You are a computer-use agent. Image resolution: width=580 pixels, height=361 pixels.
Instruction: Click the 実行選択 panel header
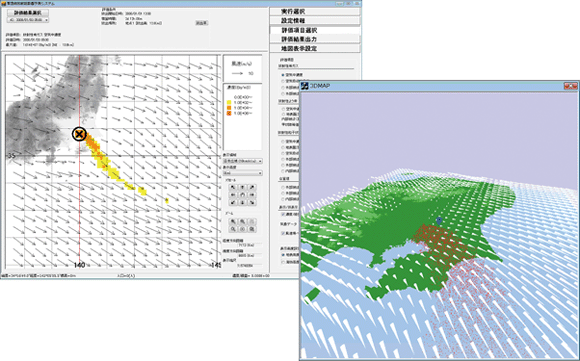315,12
